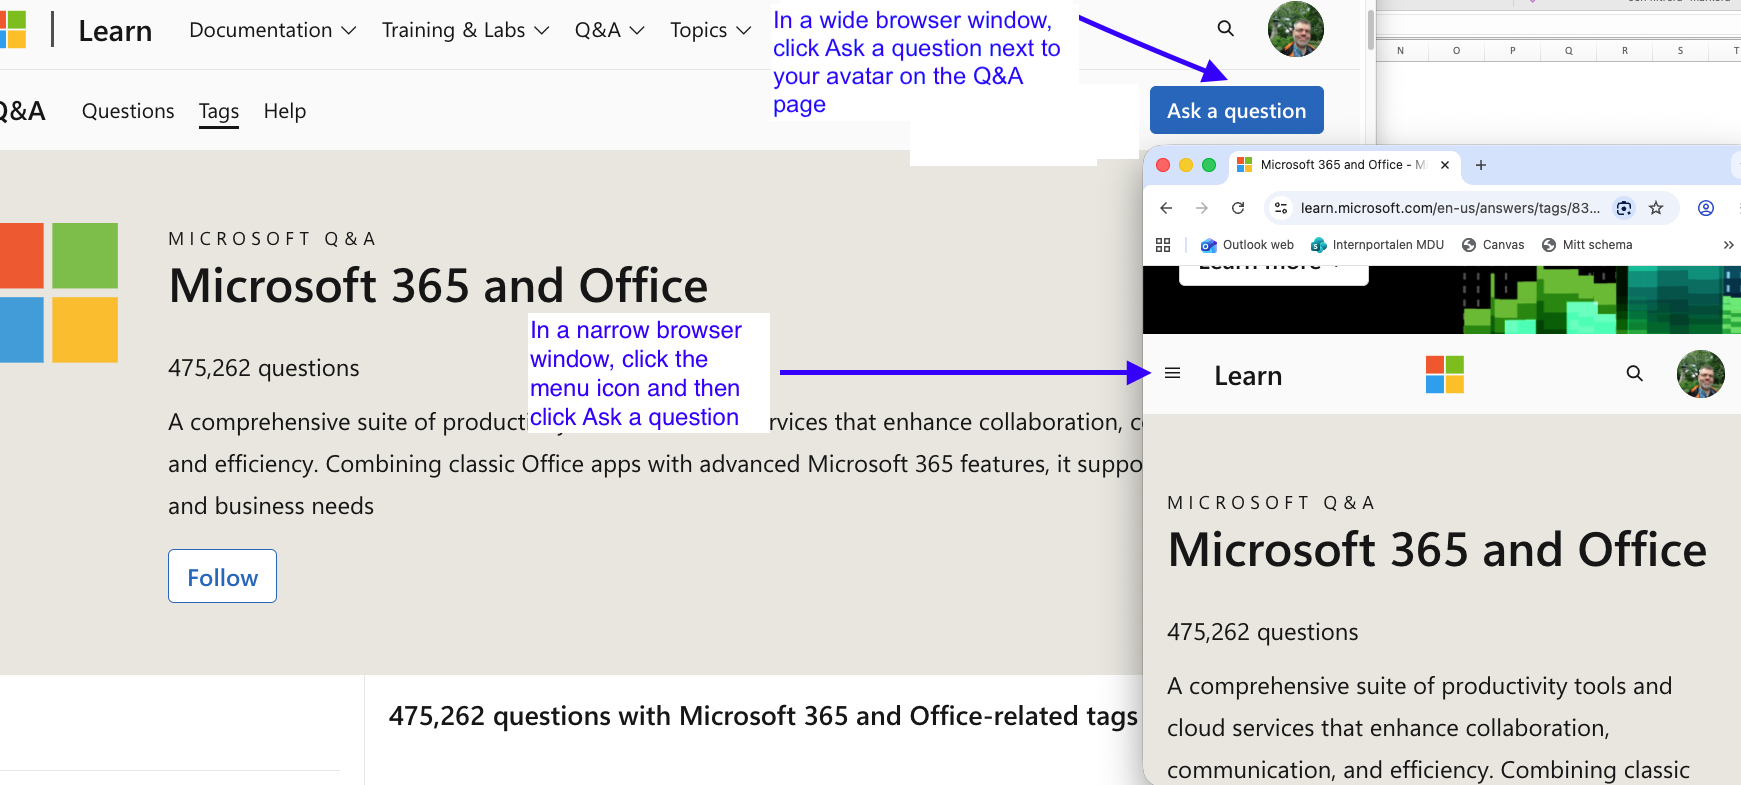
Task: Select column R header in the spreadsheet
Action: click(1624, 50)
